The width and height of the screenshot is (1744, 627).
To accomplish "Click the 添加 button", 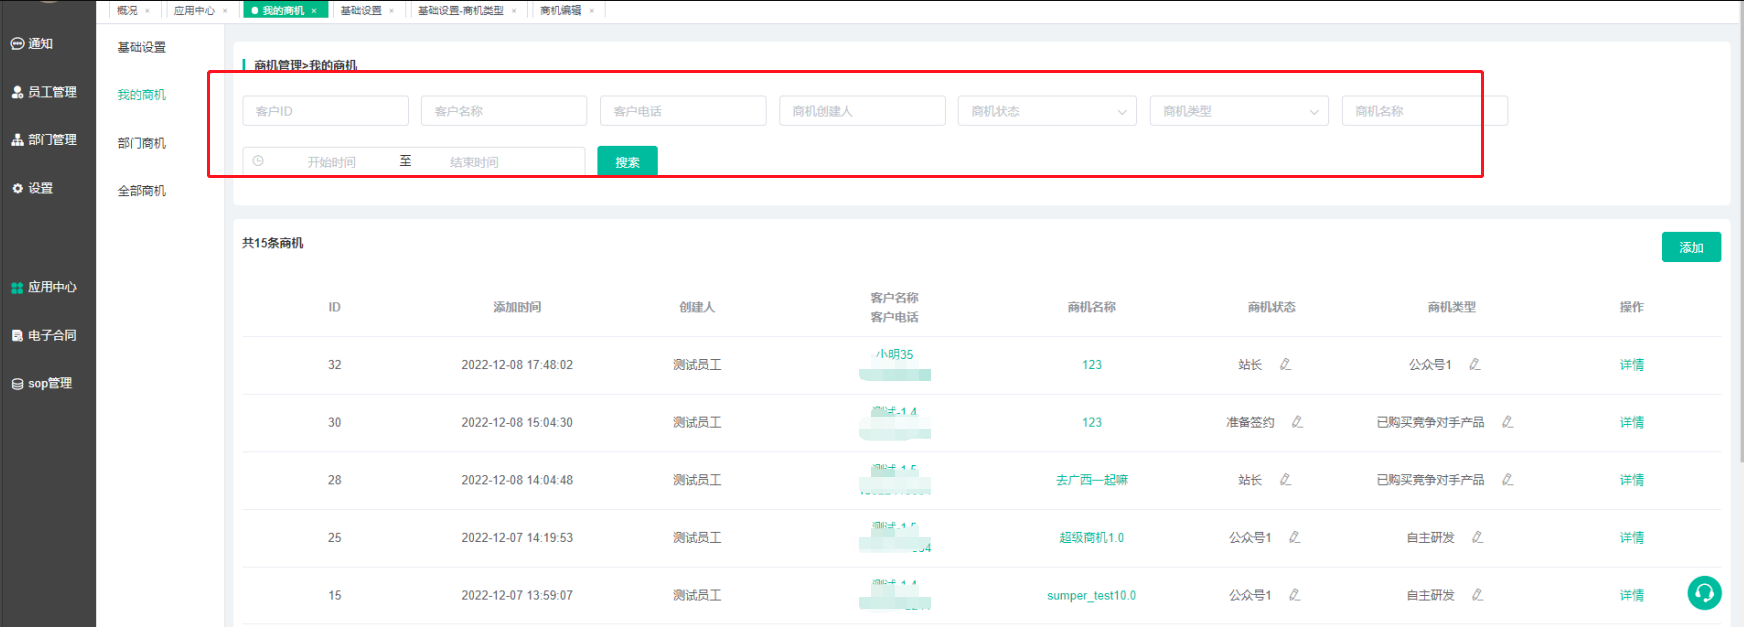I will coord(1690,247).
